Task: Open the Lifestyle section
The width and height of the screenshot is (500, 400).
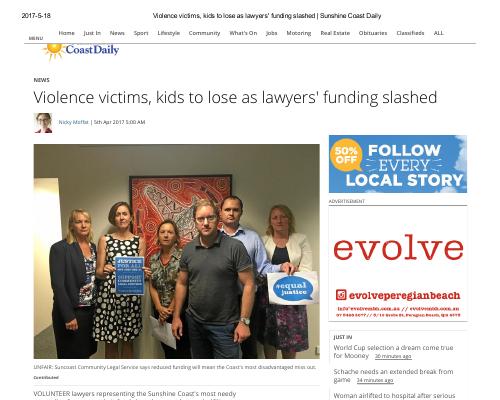Action: tap(169, 33)
